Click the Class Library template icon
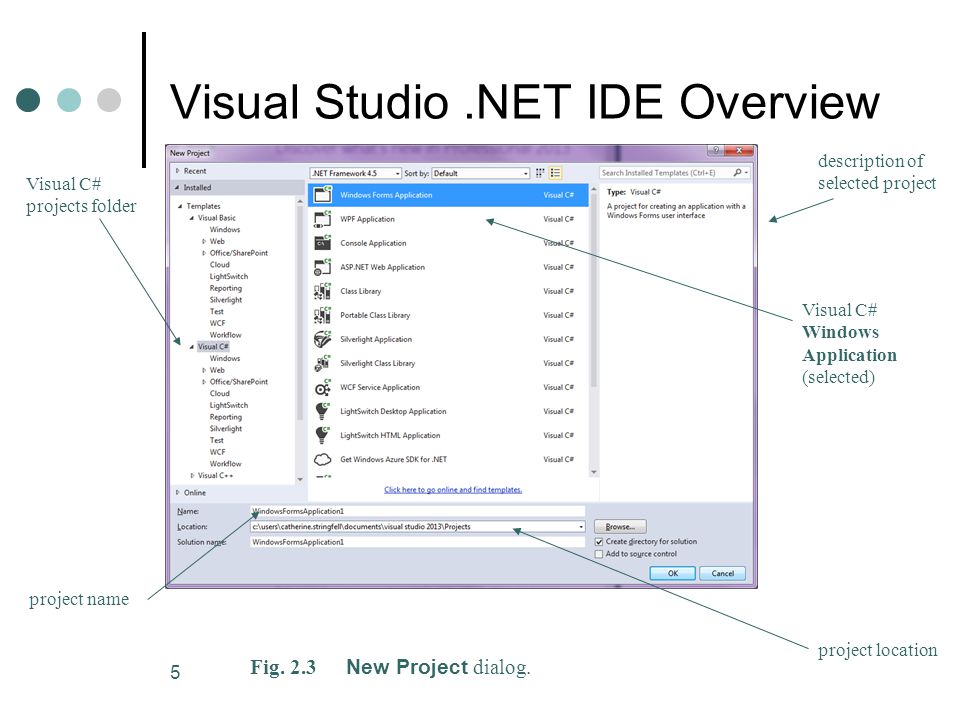Image resolution: width=960 pixels, height=720 pixels. 323,291
